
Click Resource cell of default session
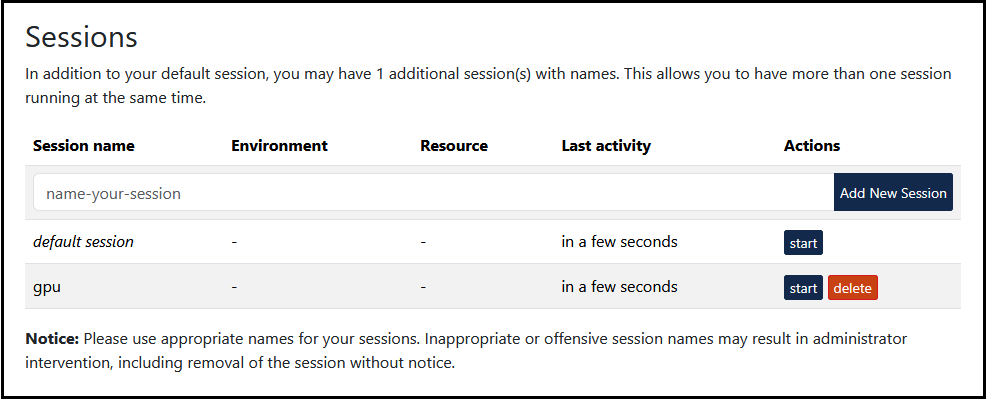pyautogui.click(x=423, y=242)
